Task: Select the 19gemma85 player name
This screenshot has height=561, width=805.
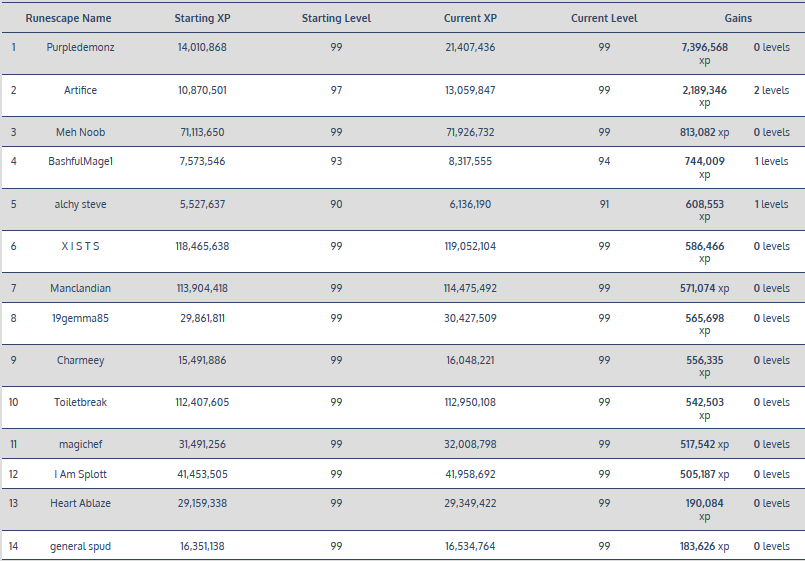Action: click(80, 318)
